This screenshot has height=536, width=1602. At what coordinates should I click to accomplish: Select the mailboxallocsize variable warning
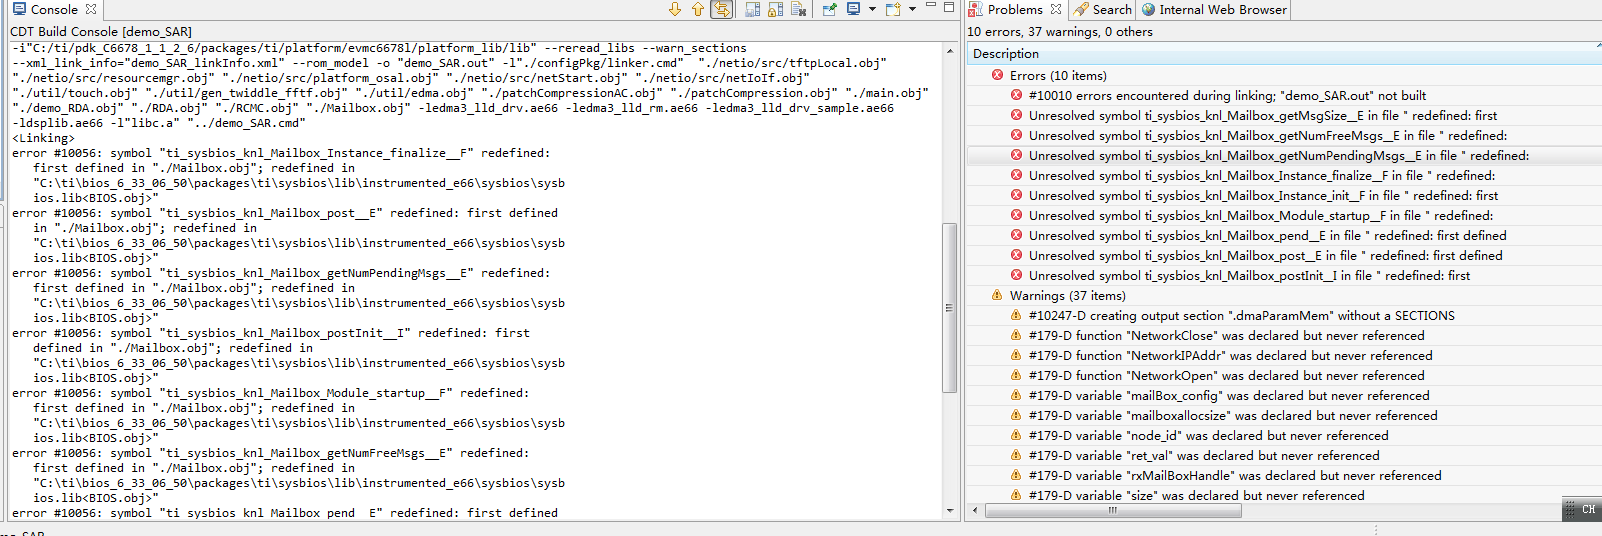[1284, 415]
